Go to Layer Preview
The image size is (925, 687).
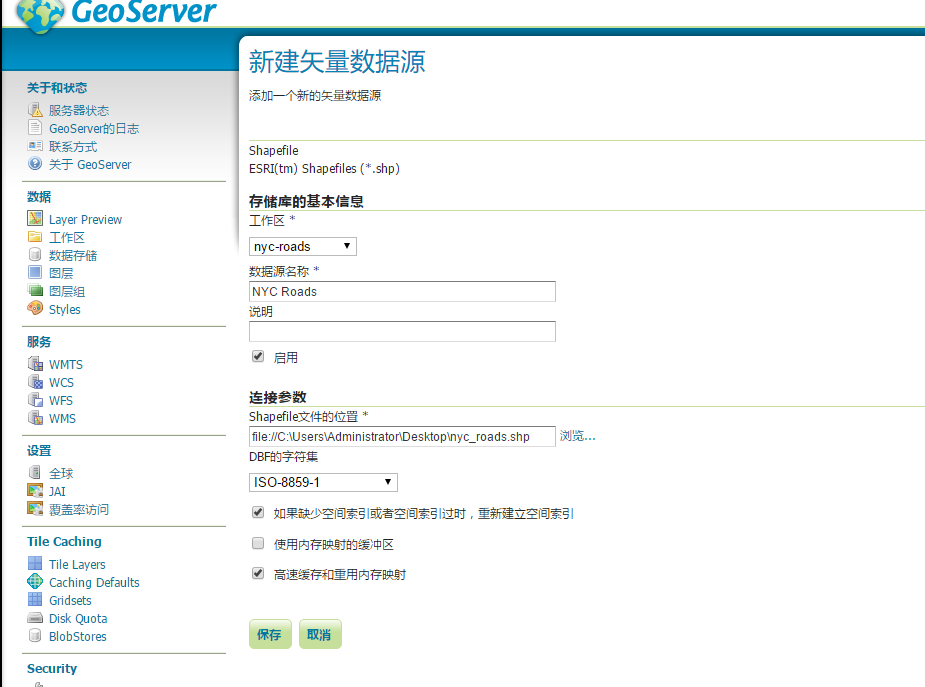click(x=86, y=219)
